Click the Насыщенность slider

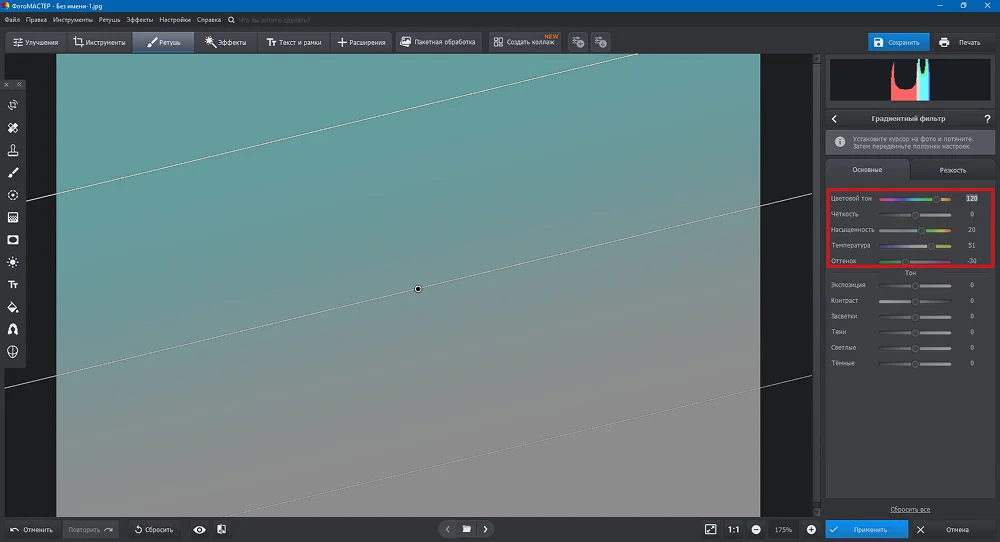(x=915, y=230)
